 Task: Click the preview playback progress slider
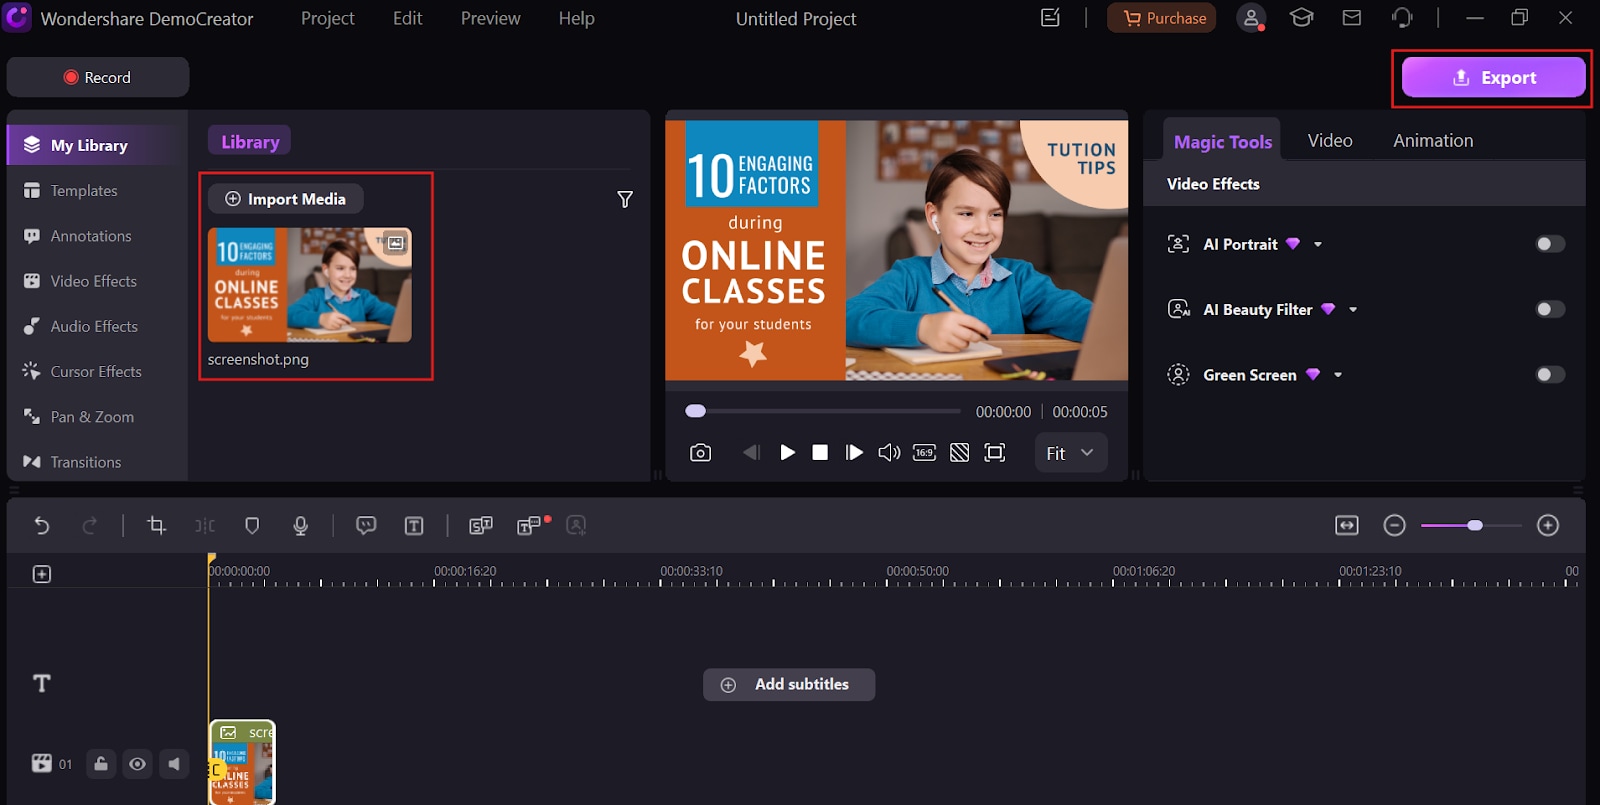click(x=823, y=411)
